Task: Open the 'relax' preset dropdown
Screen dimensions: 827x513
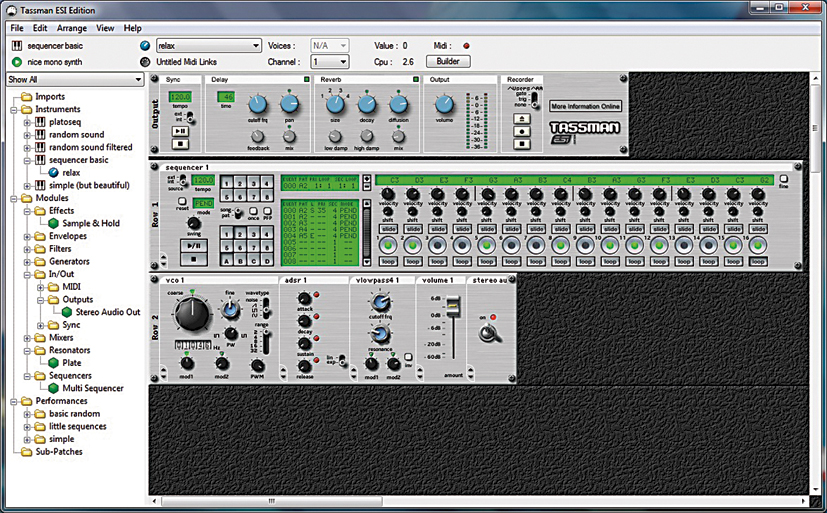Action: click(209, 46)
